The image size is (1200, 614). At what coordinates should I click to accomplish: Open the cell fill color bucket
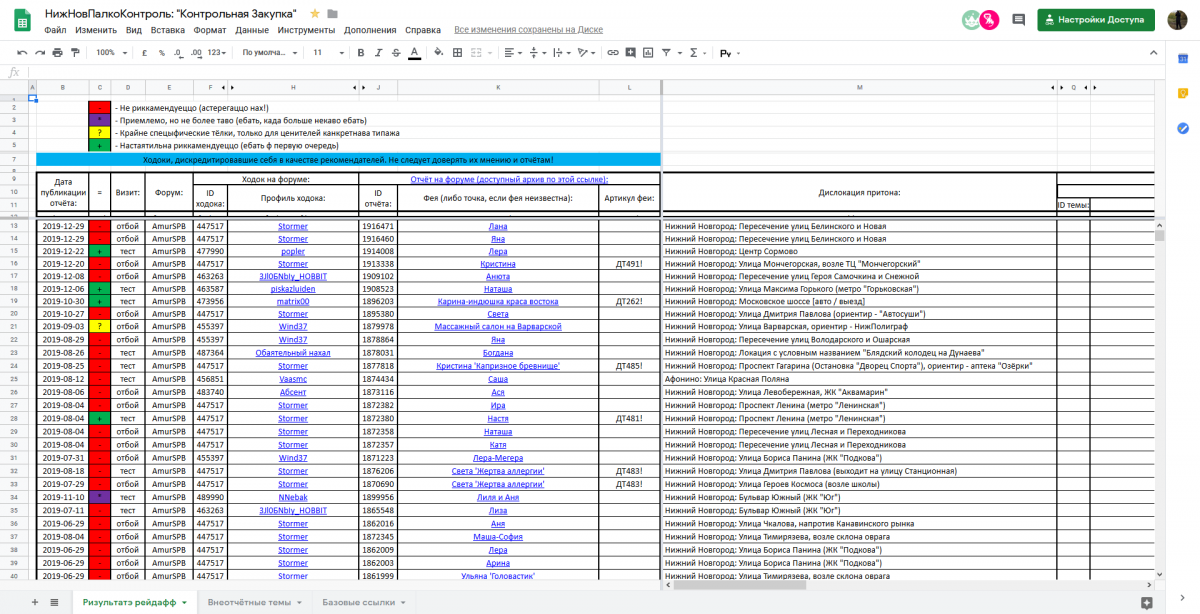[439, 52]
